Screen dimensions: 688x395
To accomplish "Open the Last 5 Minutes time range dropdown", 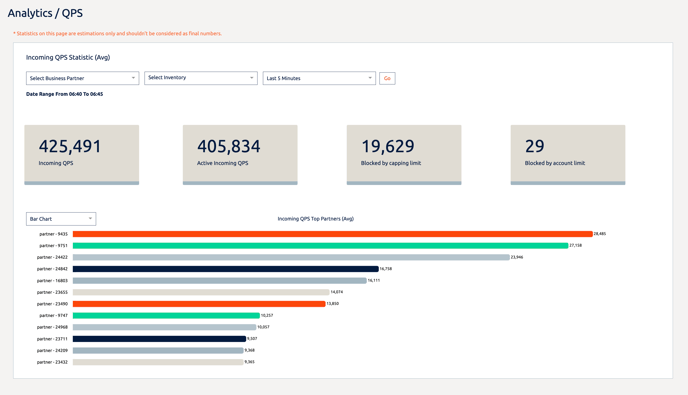I will point(319,78).
